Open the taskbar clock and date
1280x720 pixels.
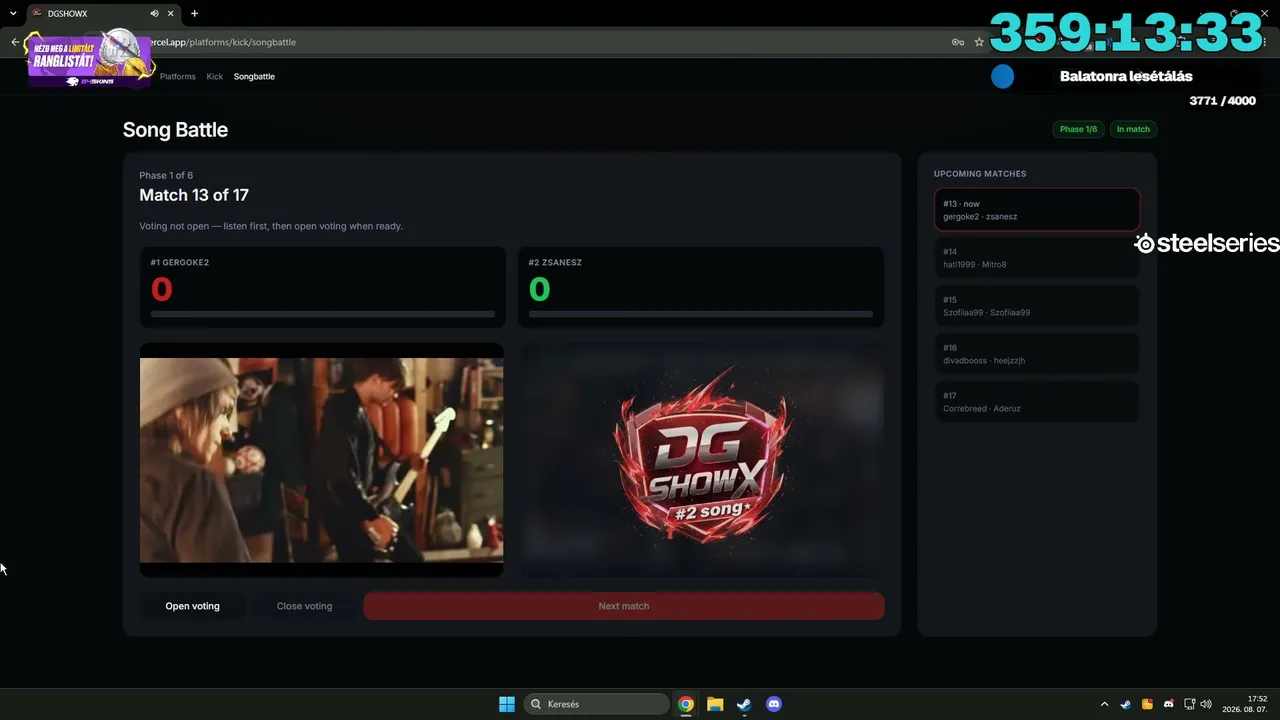point(1245,704)
